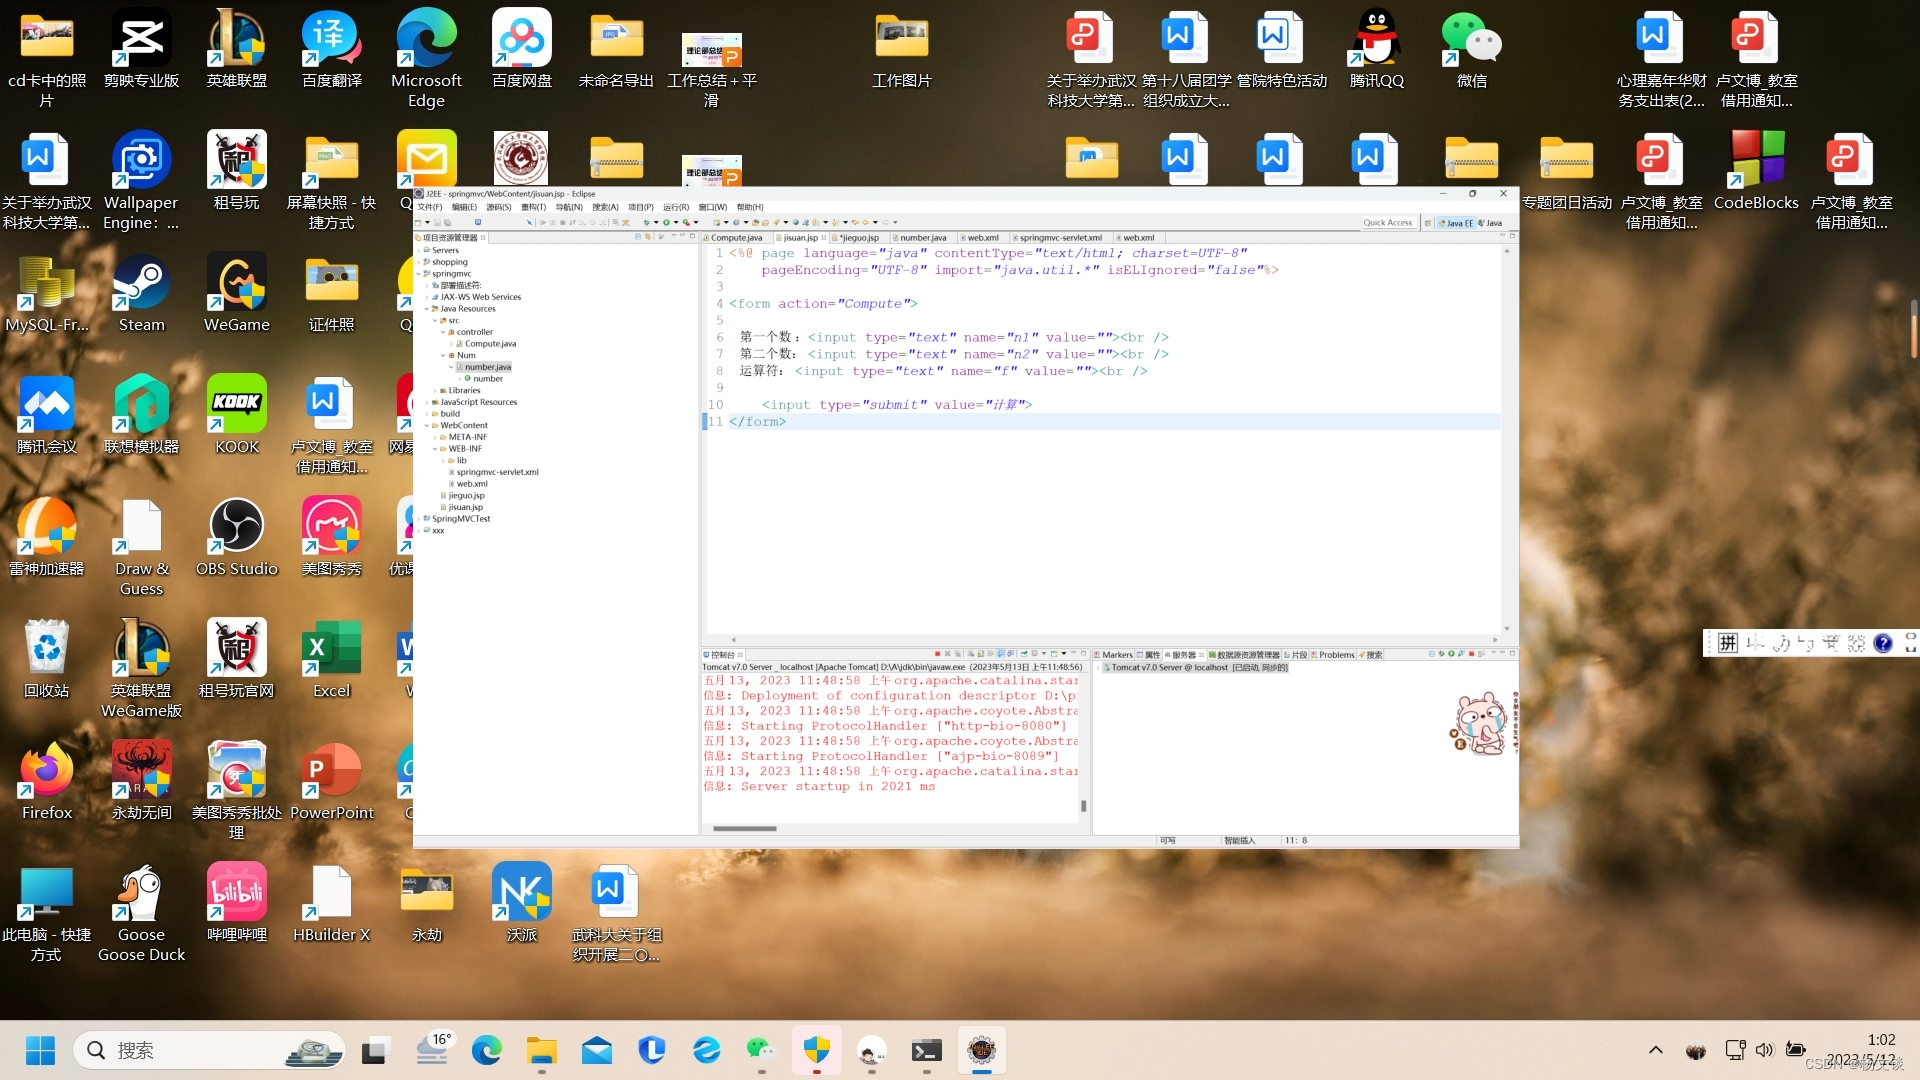Expand the Tomcat v7.0 Server entry

1098,667
